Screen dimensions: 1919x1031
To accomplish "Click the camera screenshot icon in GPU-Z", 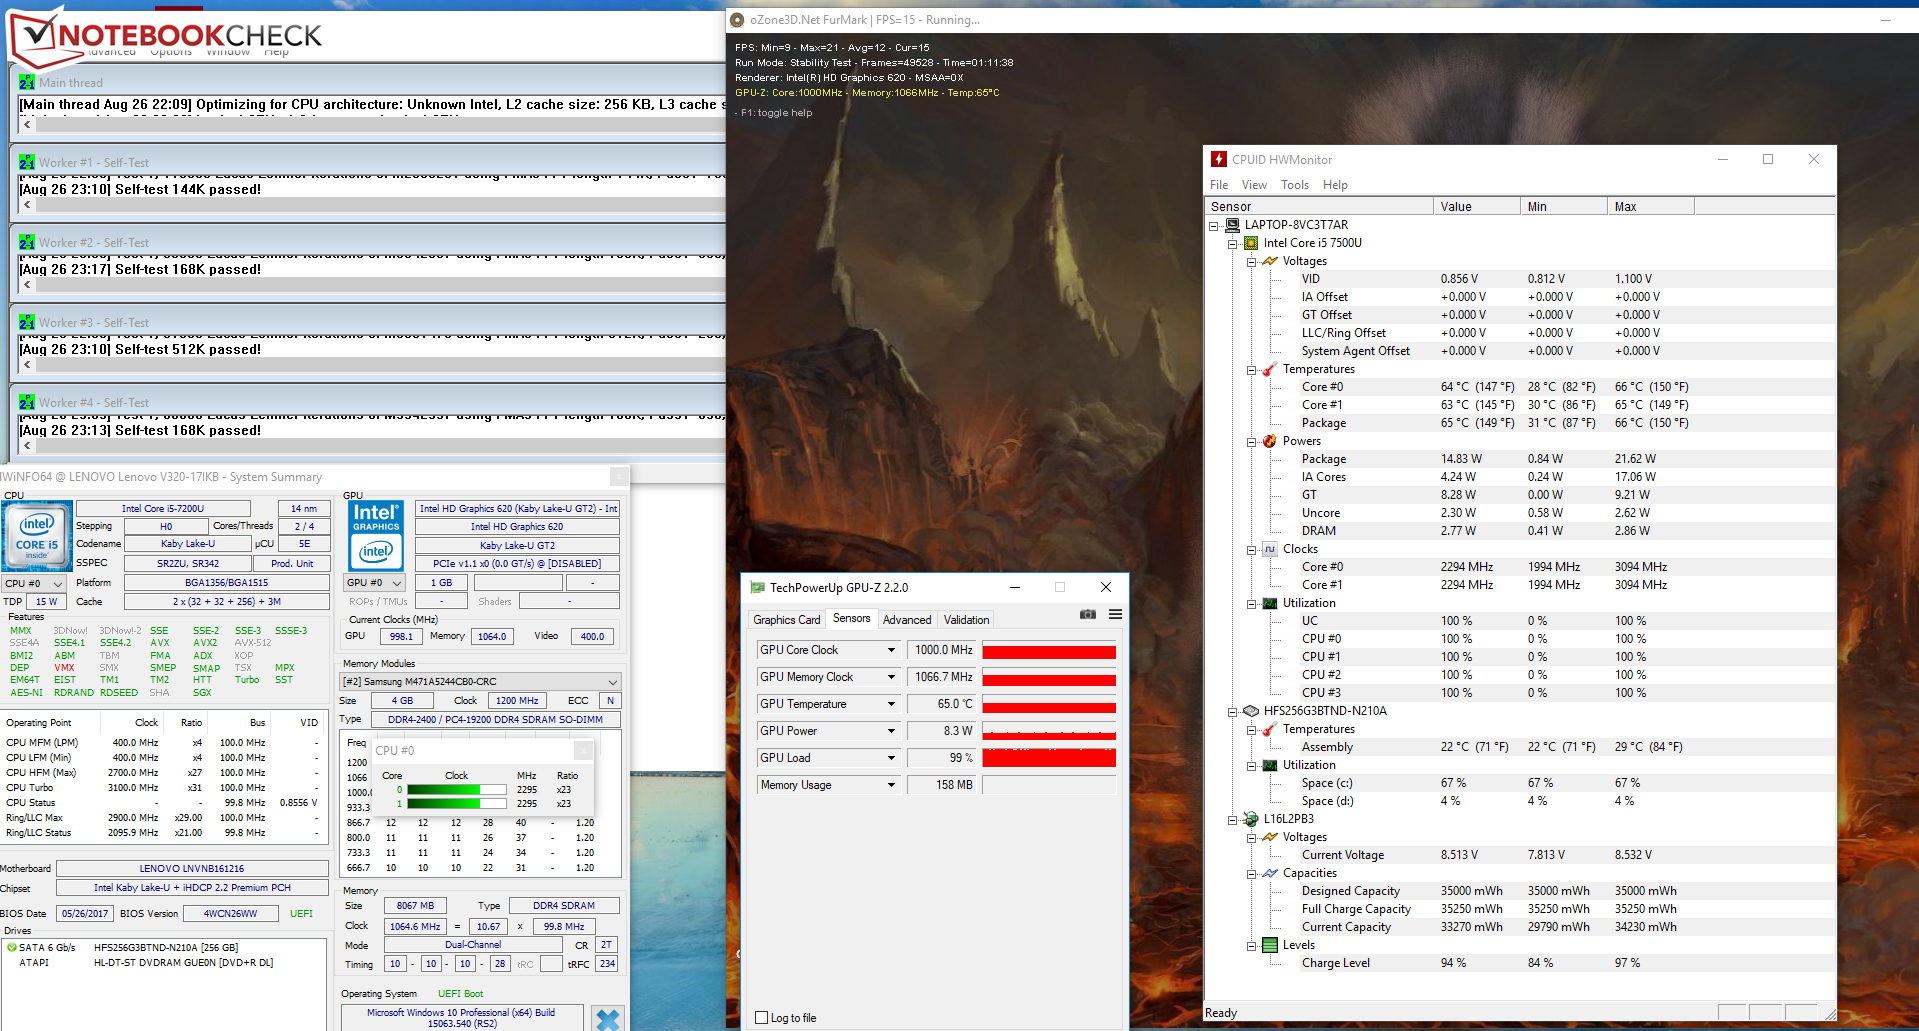I will [x=1088, y=614].
